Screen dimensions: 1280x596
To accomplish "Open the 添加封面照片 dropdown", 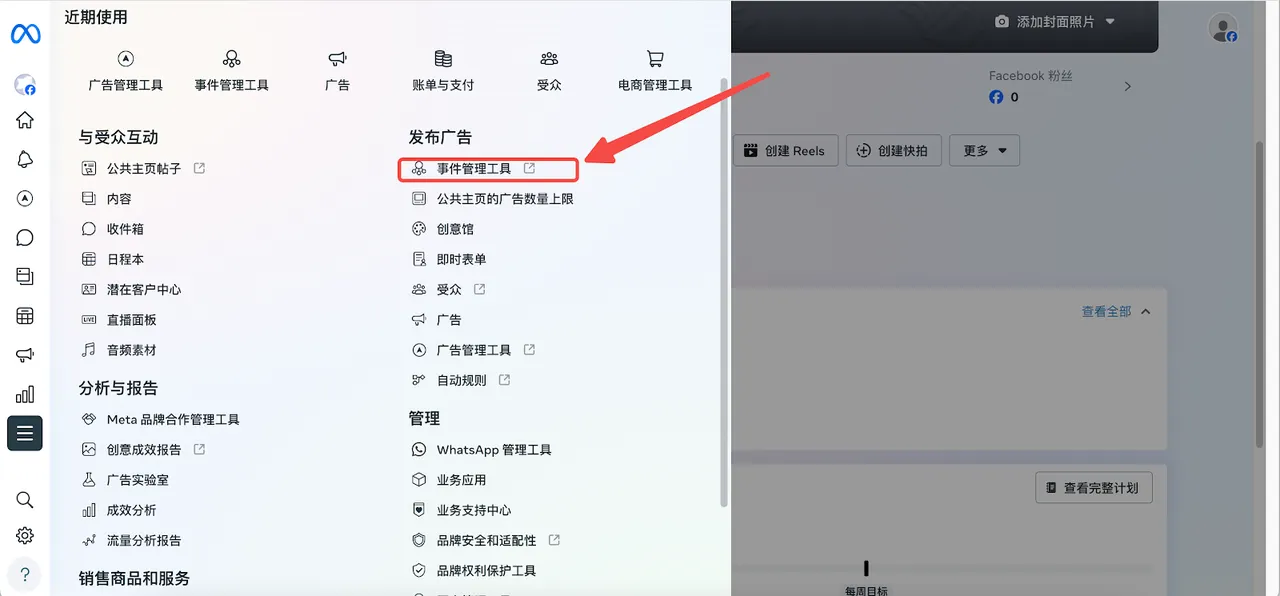I will click(1055, 21).
